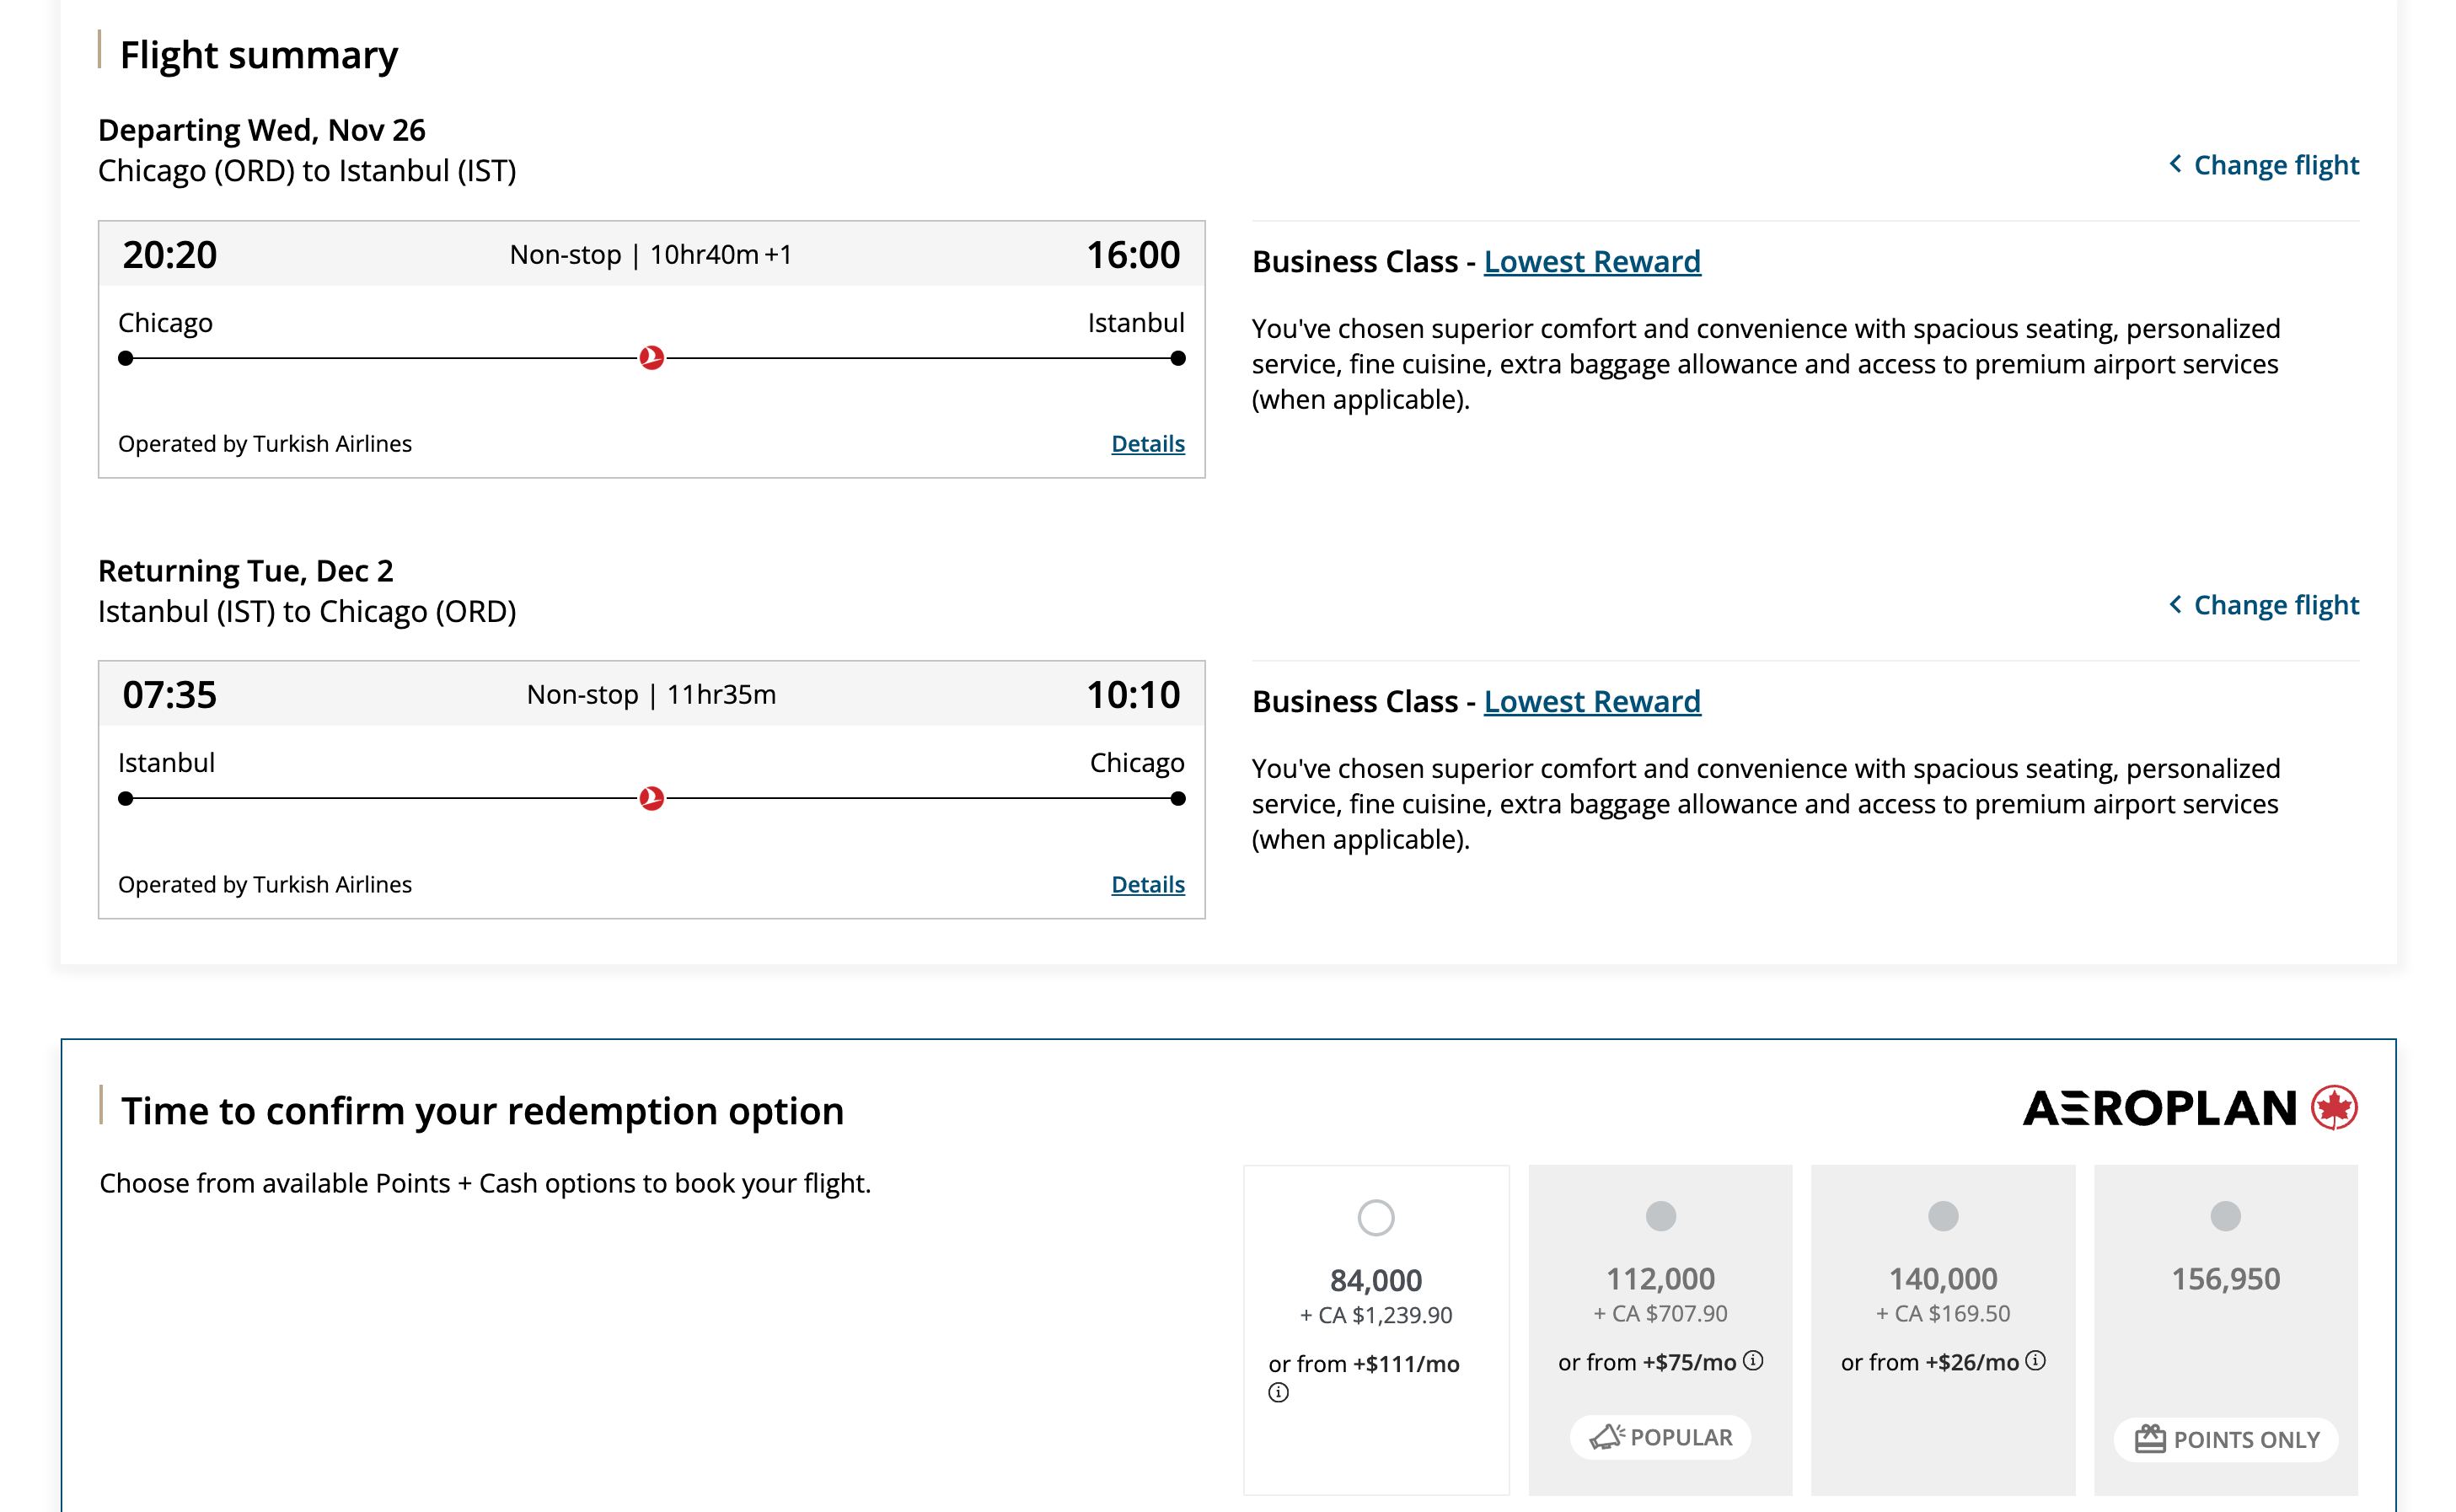This screenshot has width=2456, height=1512.
Task: Open Details for the departing flight
Action: pyautogui.click(x=1147, y=443)
